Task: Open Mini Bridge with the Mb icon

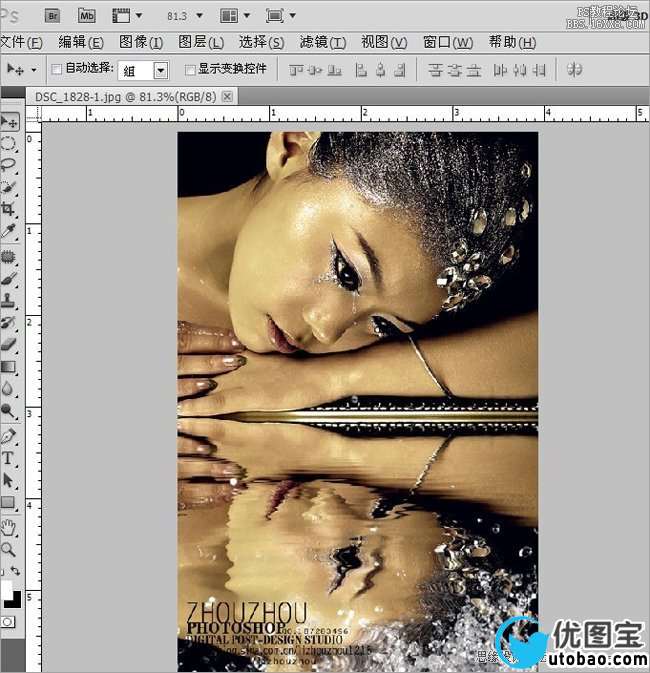Action: click(86, 16)
